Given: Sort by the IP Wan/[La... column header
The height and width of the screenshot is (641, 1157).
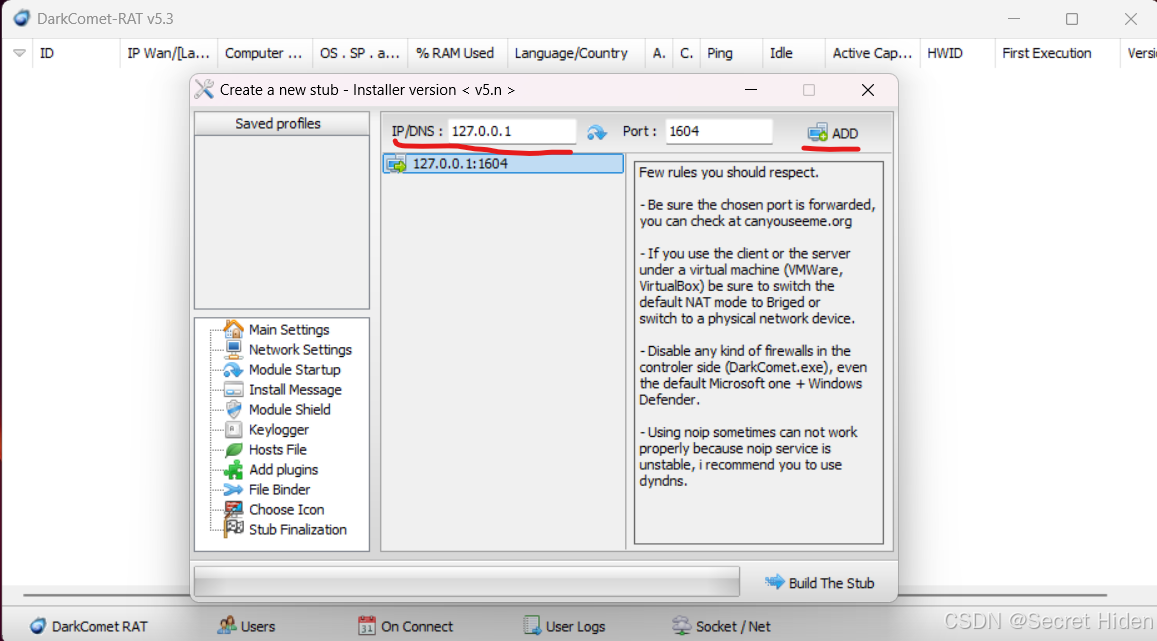Looking at the screenshot, I should 168,53.
